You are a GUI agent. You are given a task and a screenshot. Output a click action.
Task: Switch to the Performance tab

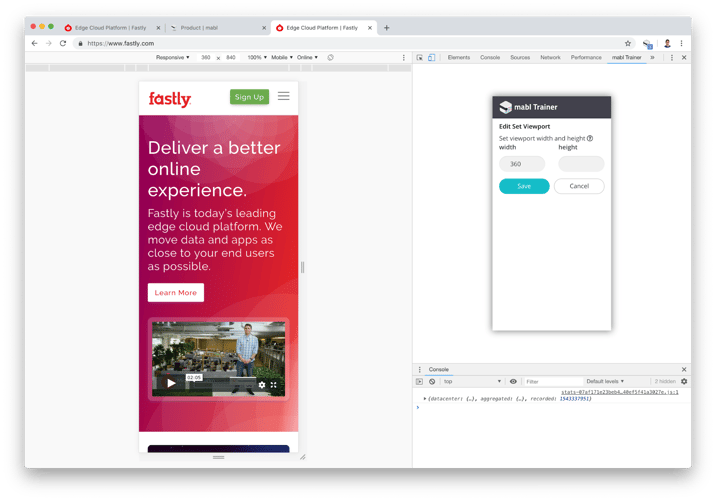point(586,58)
